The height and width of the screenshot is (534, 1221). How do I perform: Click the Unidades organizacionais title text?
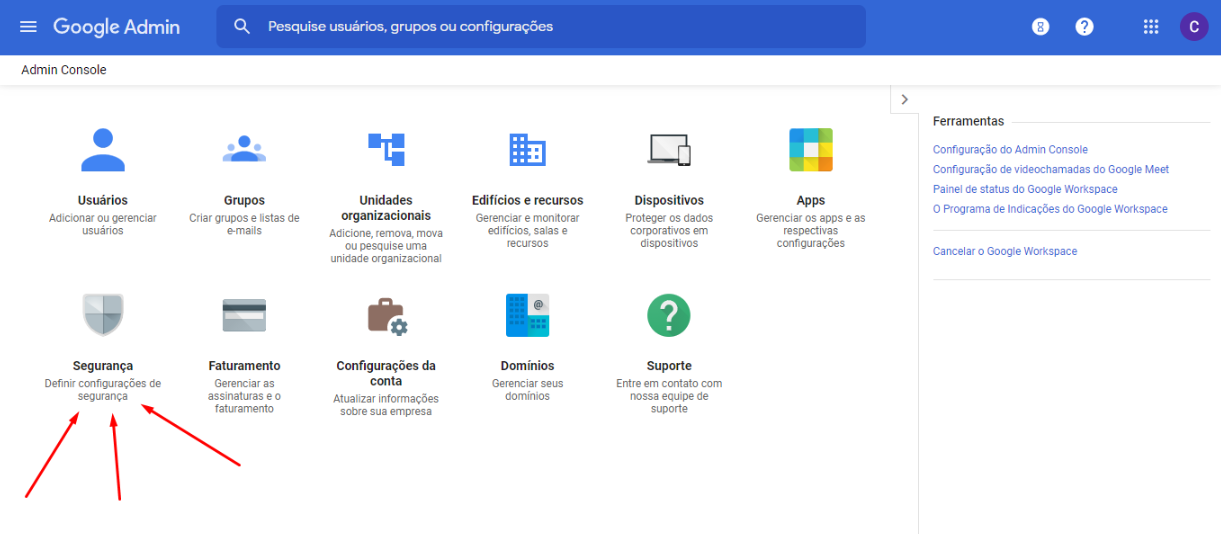pyautogui.click(x=386, y=207)
